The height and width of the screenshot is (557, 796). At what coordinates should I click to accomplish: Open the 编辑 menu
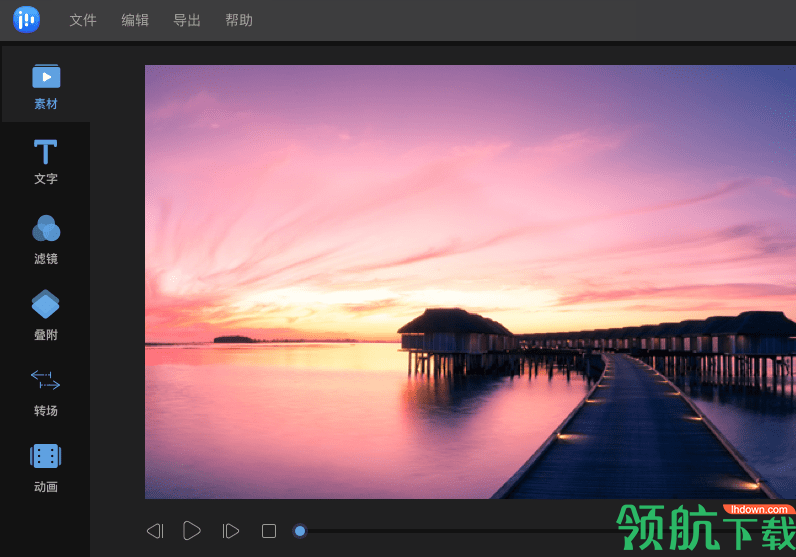(135, 20)
